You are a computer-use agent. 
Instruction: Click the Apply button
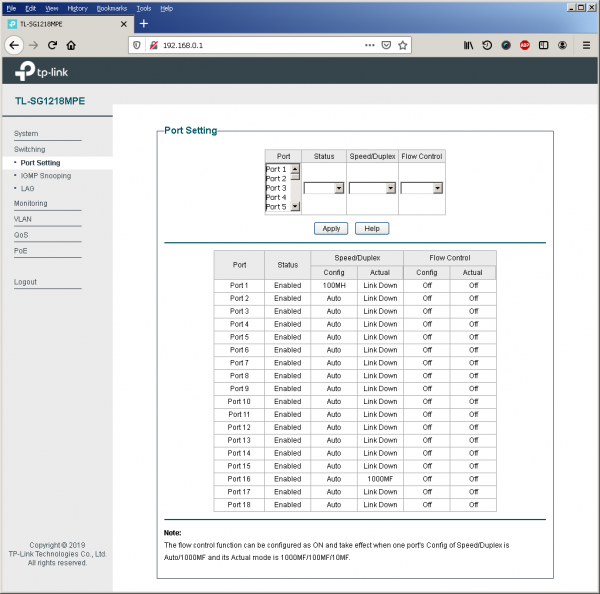[x=331, y=228]
